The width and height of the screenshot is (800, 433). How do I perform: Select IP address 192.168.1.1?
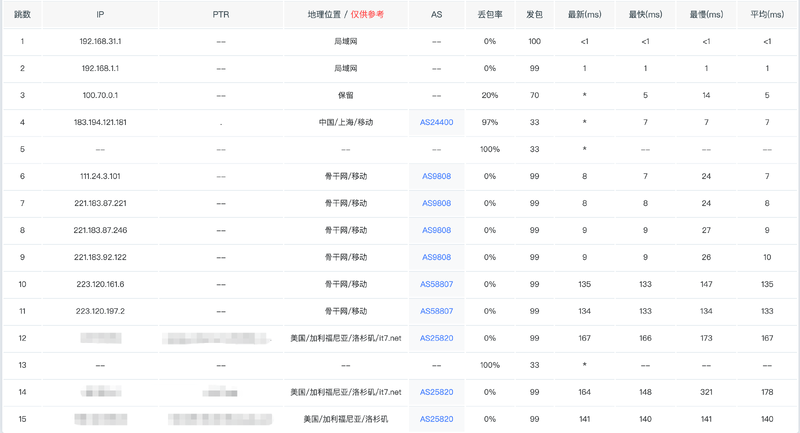coord(101,68)
